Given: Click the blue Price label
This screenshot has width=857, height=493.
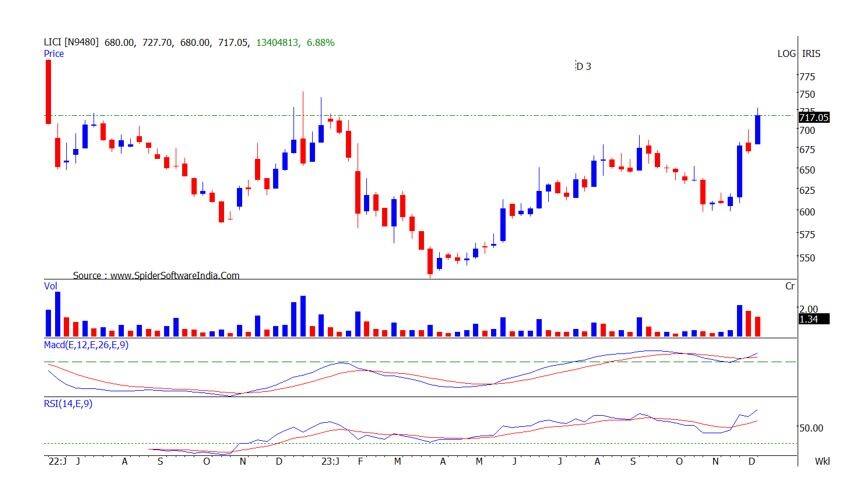Looking at the screenshot, I should [x=53, y=54].
